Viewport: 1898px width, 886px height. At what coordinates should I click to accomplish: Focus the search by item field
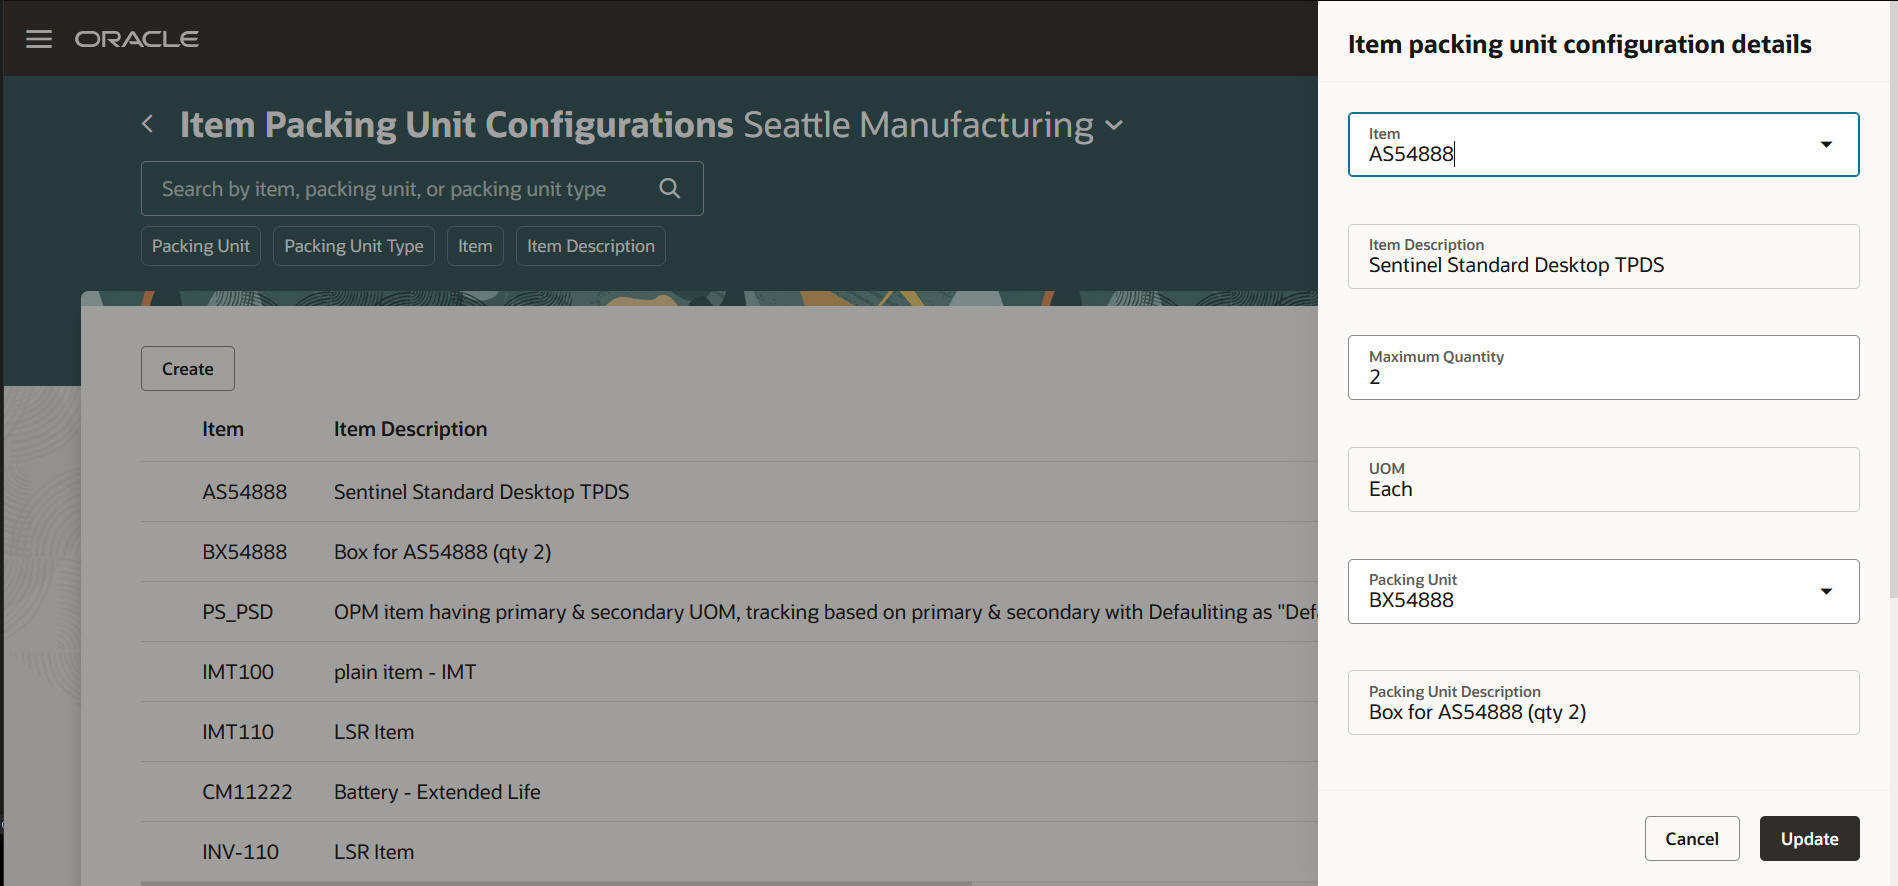[x=400, y=189]
